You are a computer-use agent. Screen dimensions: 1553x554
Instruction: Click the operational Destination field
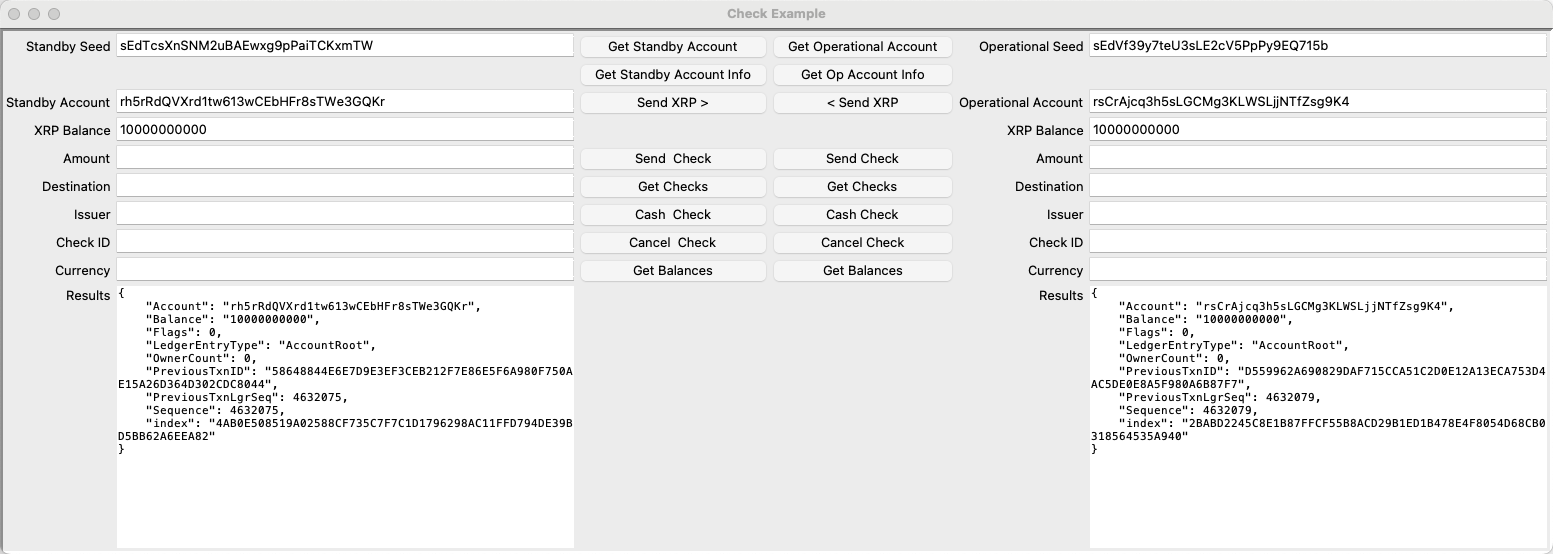[1317, 186]
